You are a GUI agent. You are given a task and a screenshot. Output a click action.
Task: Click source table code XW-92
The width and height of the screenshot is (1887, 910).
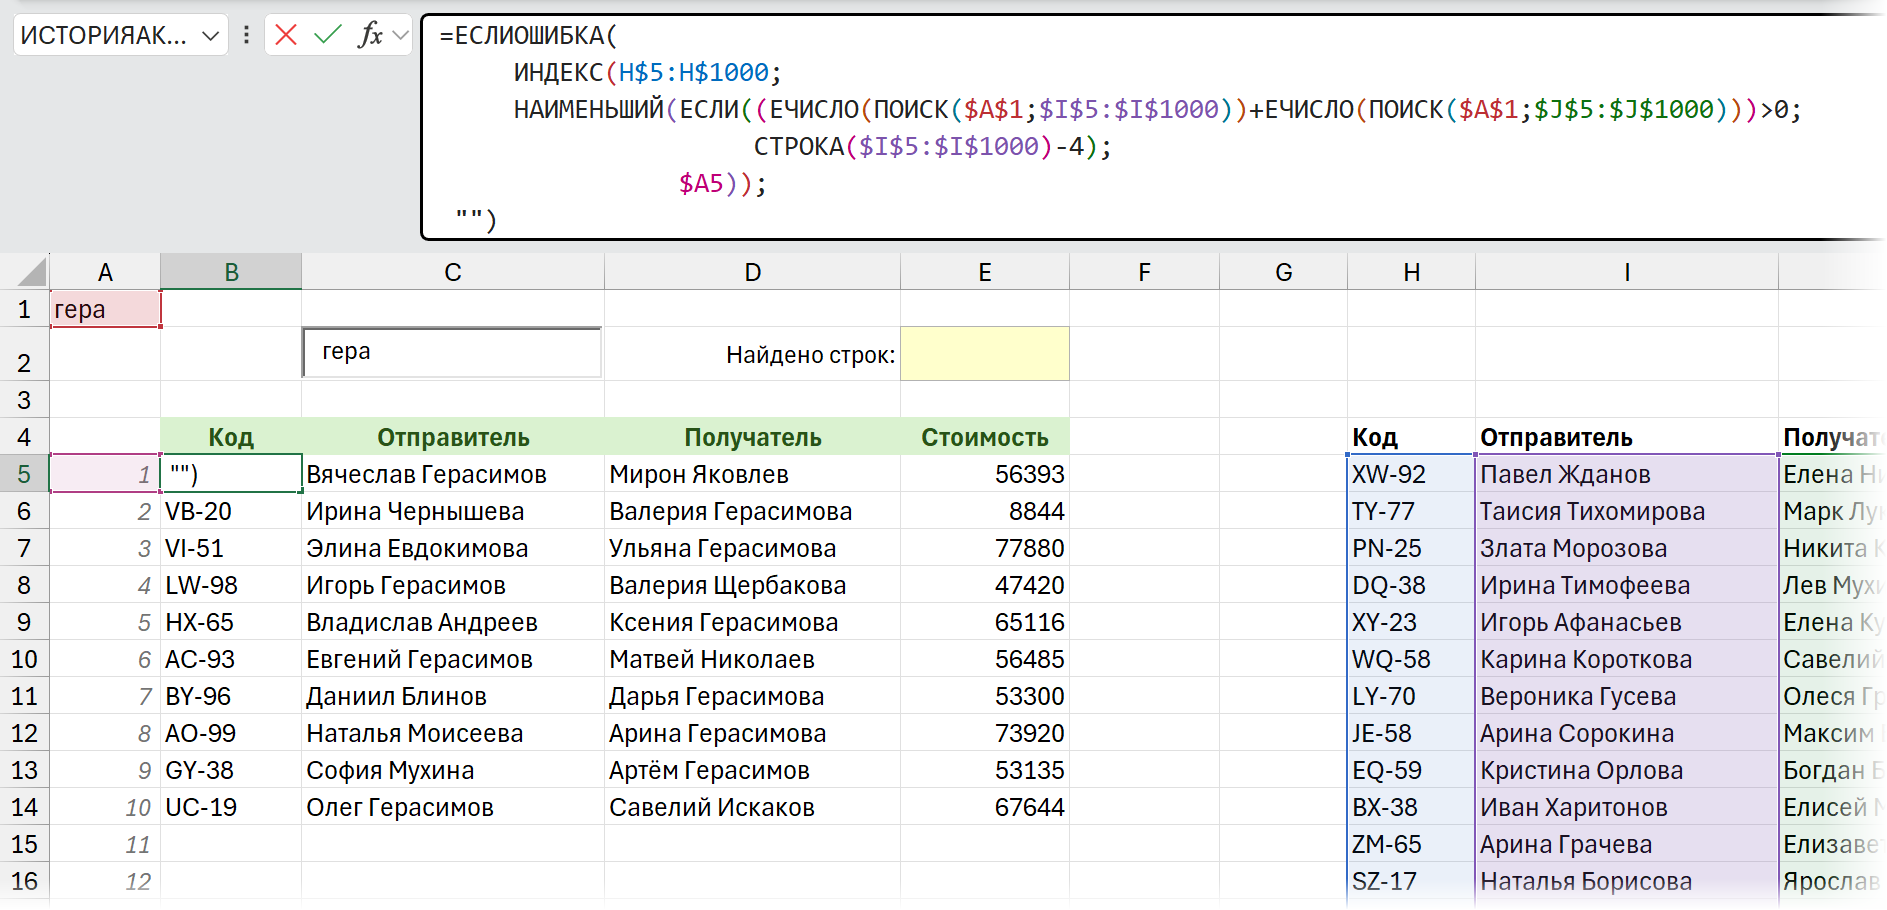coord(1411,474)
